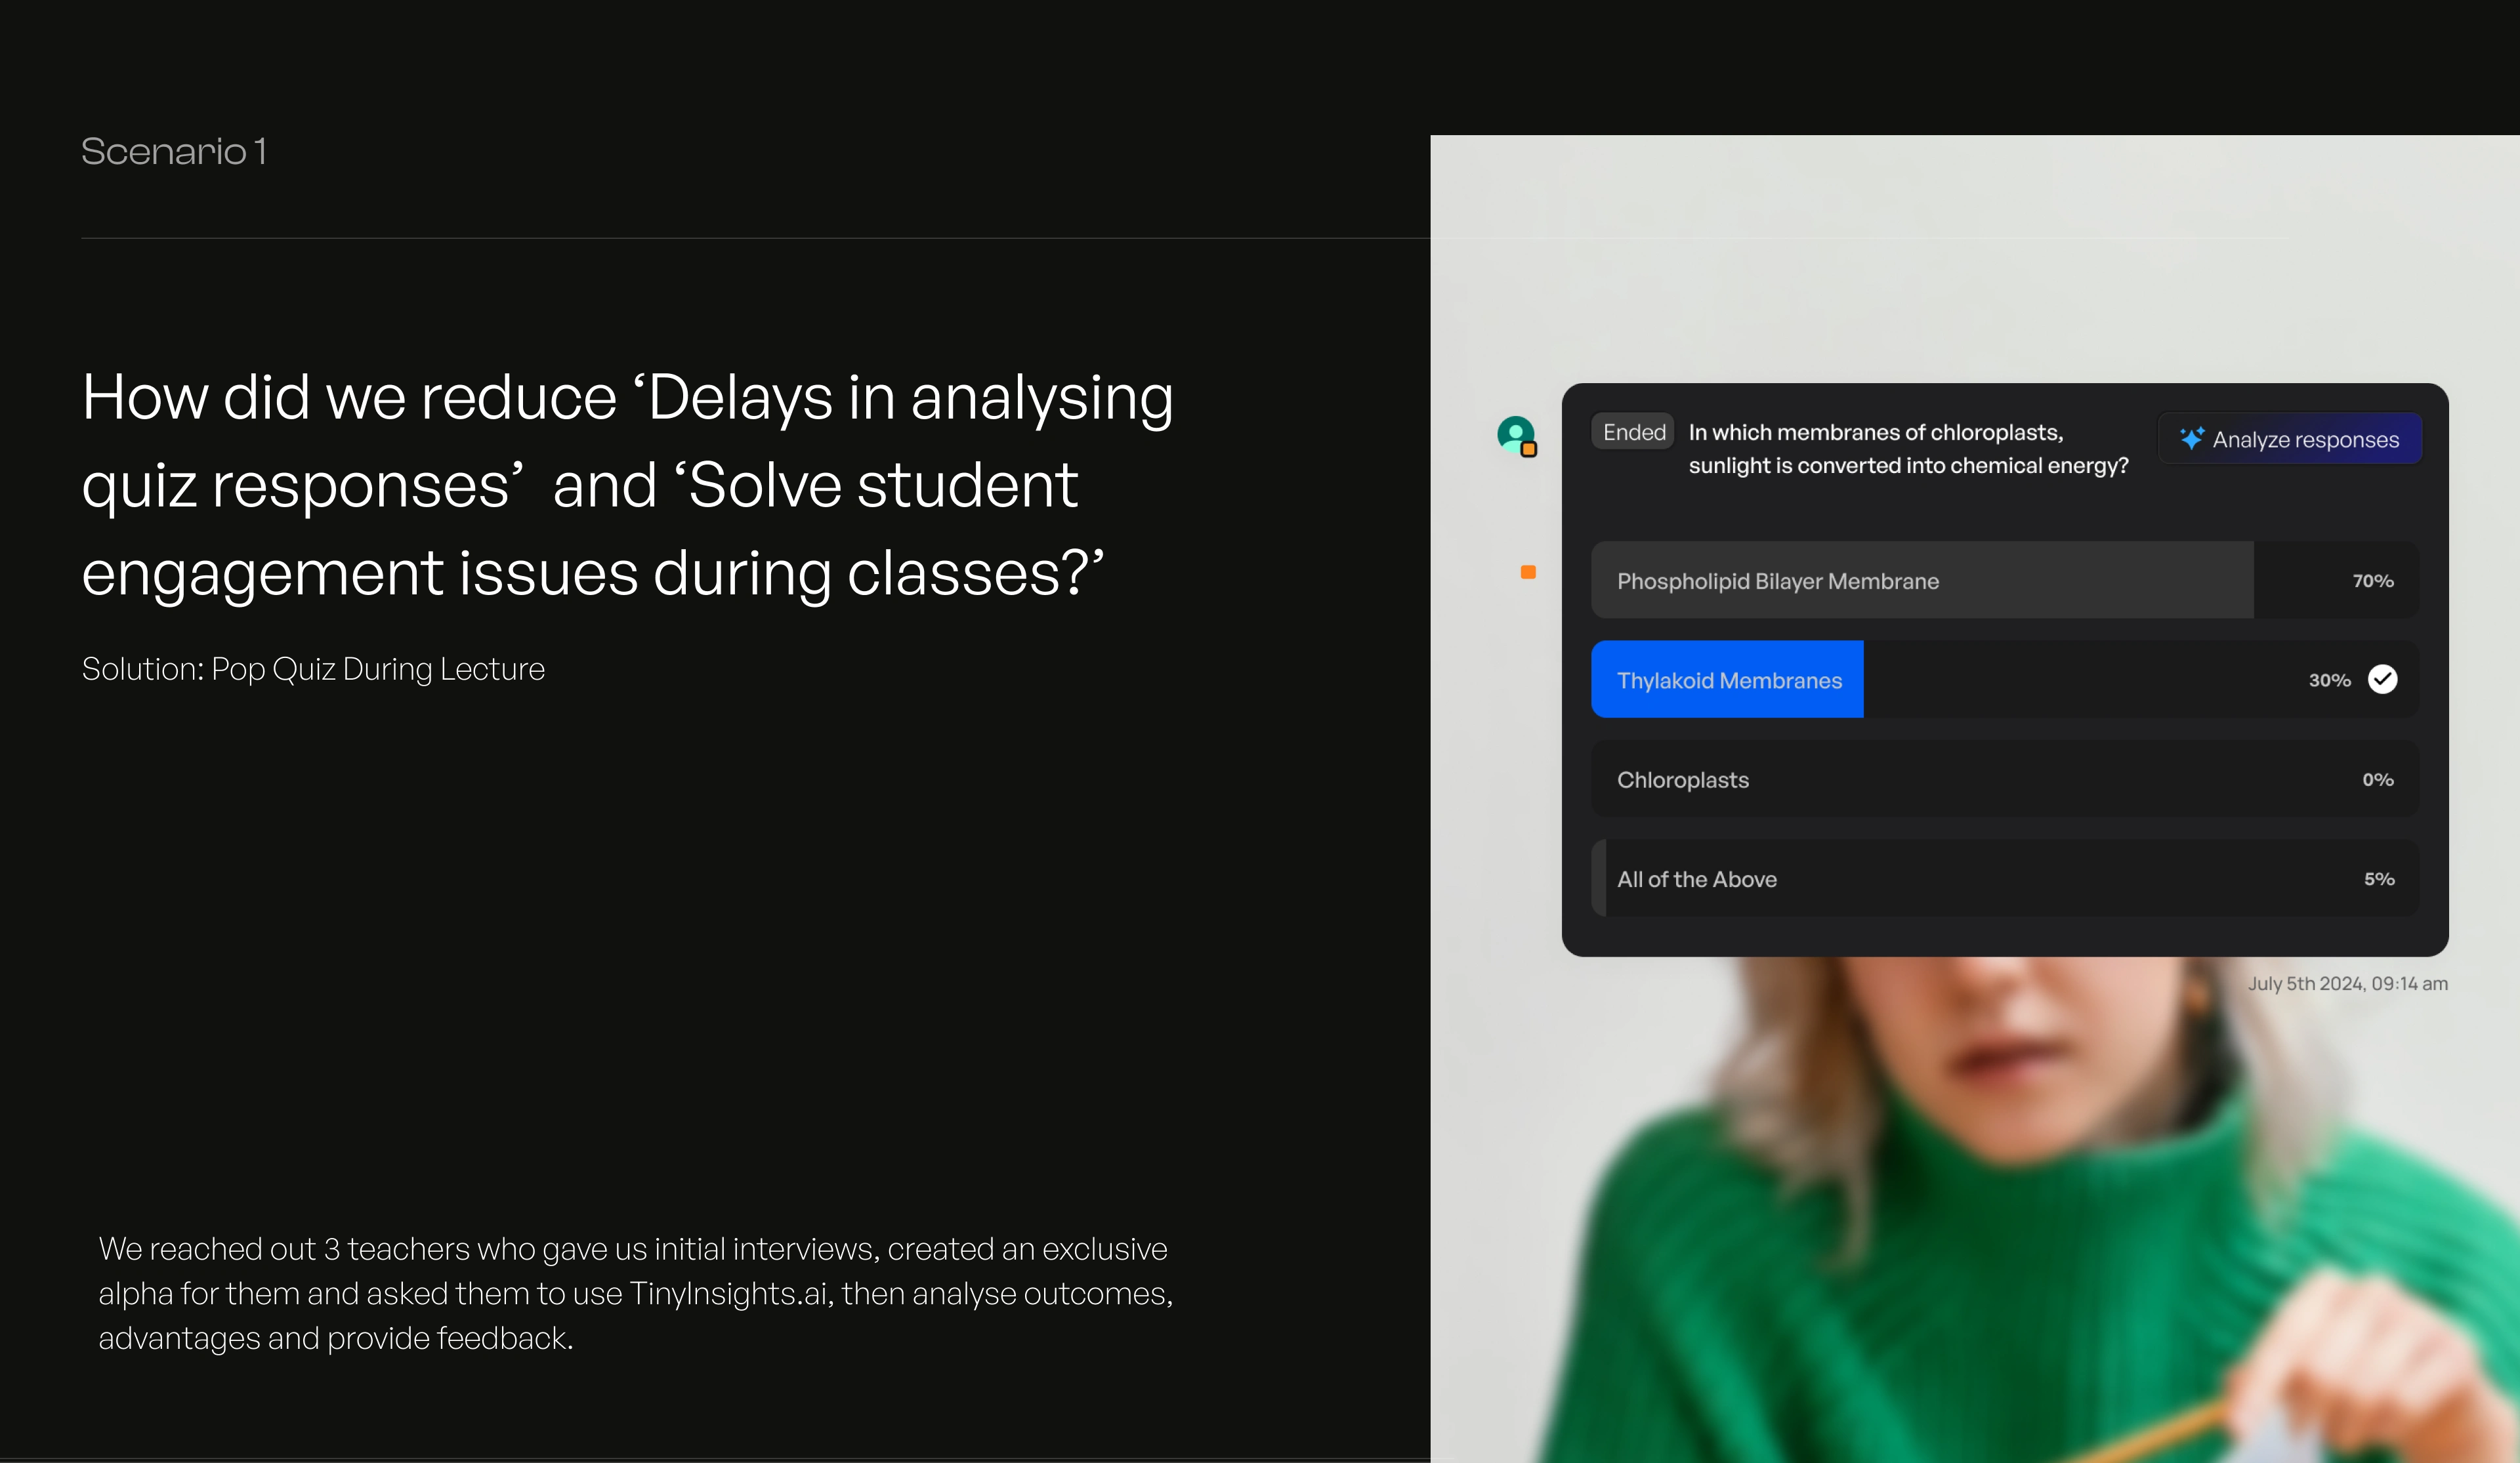Click the 70% result value

(2372, 581)
